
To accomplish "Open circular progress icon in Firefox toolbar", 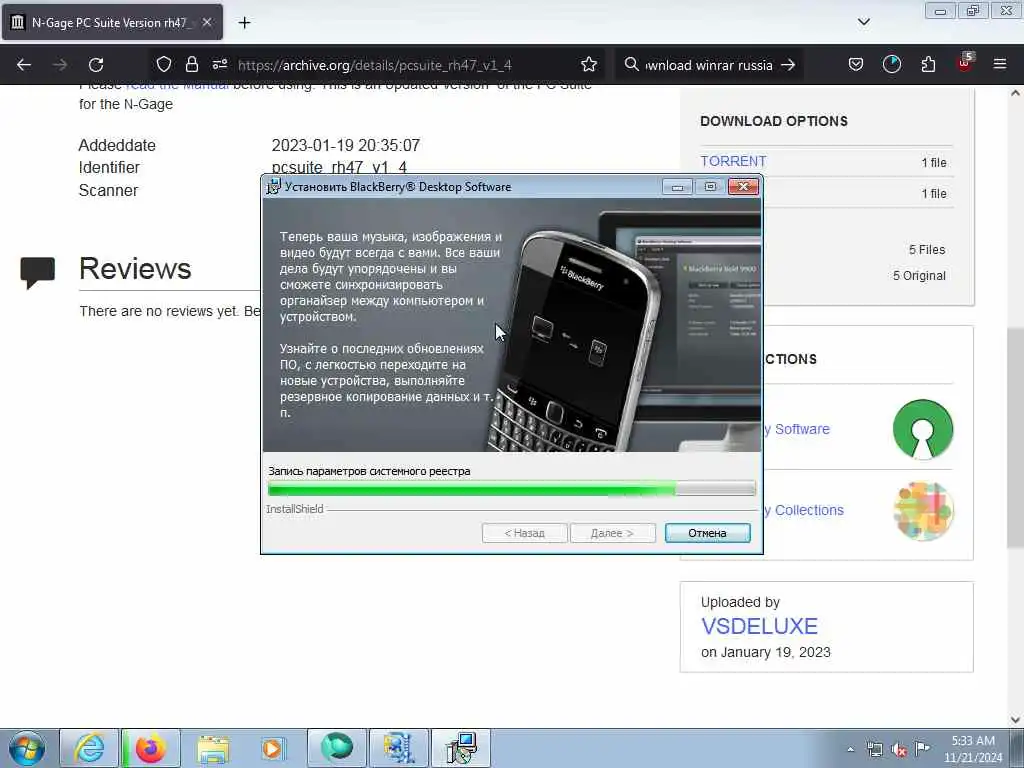I will (891, 64).
